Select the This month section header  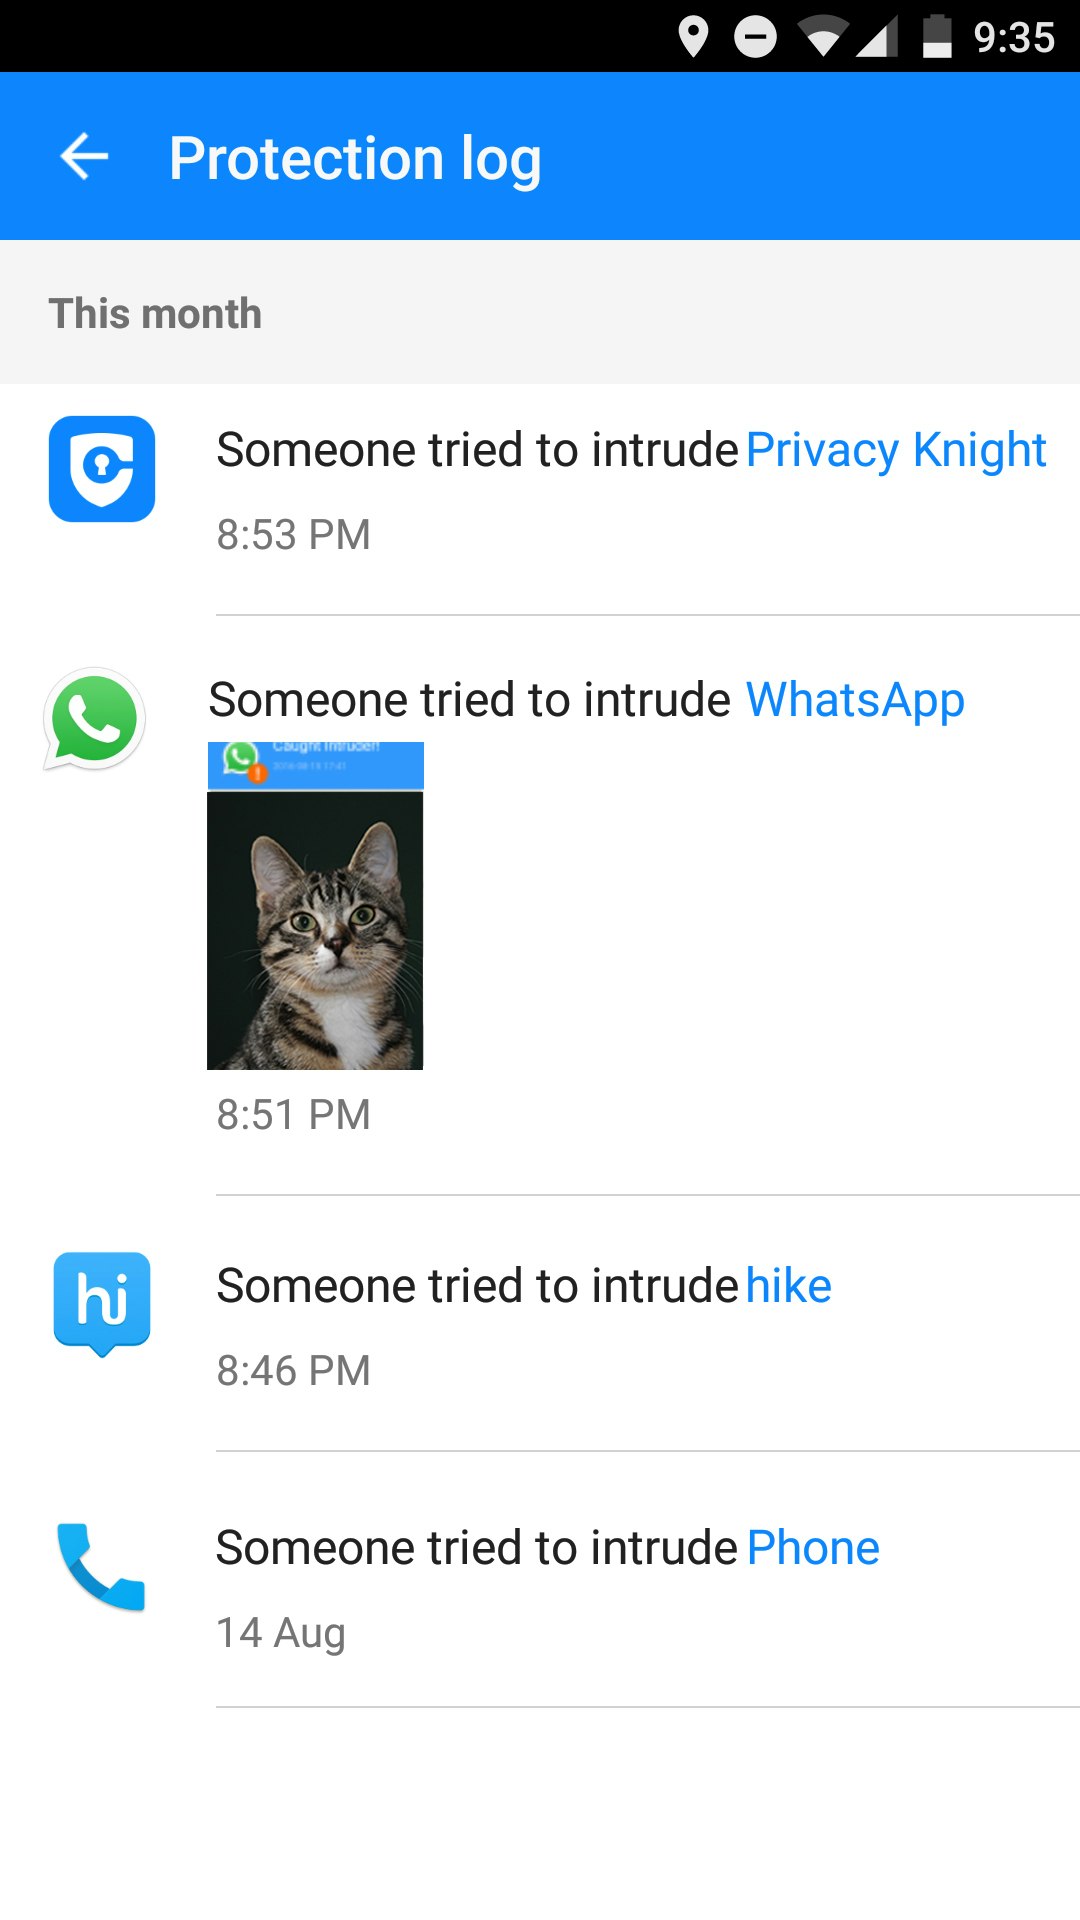pyautogui.click(x=157, y=313)
